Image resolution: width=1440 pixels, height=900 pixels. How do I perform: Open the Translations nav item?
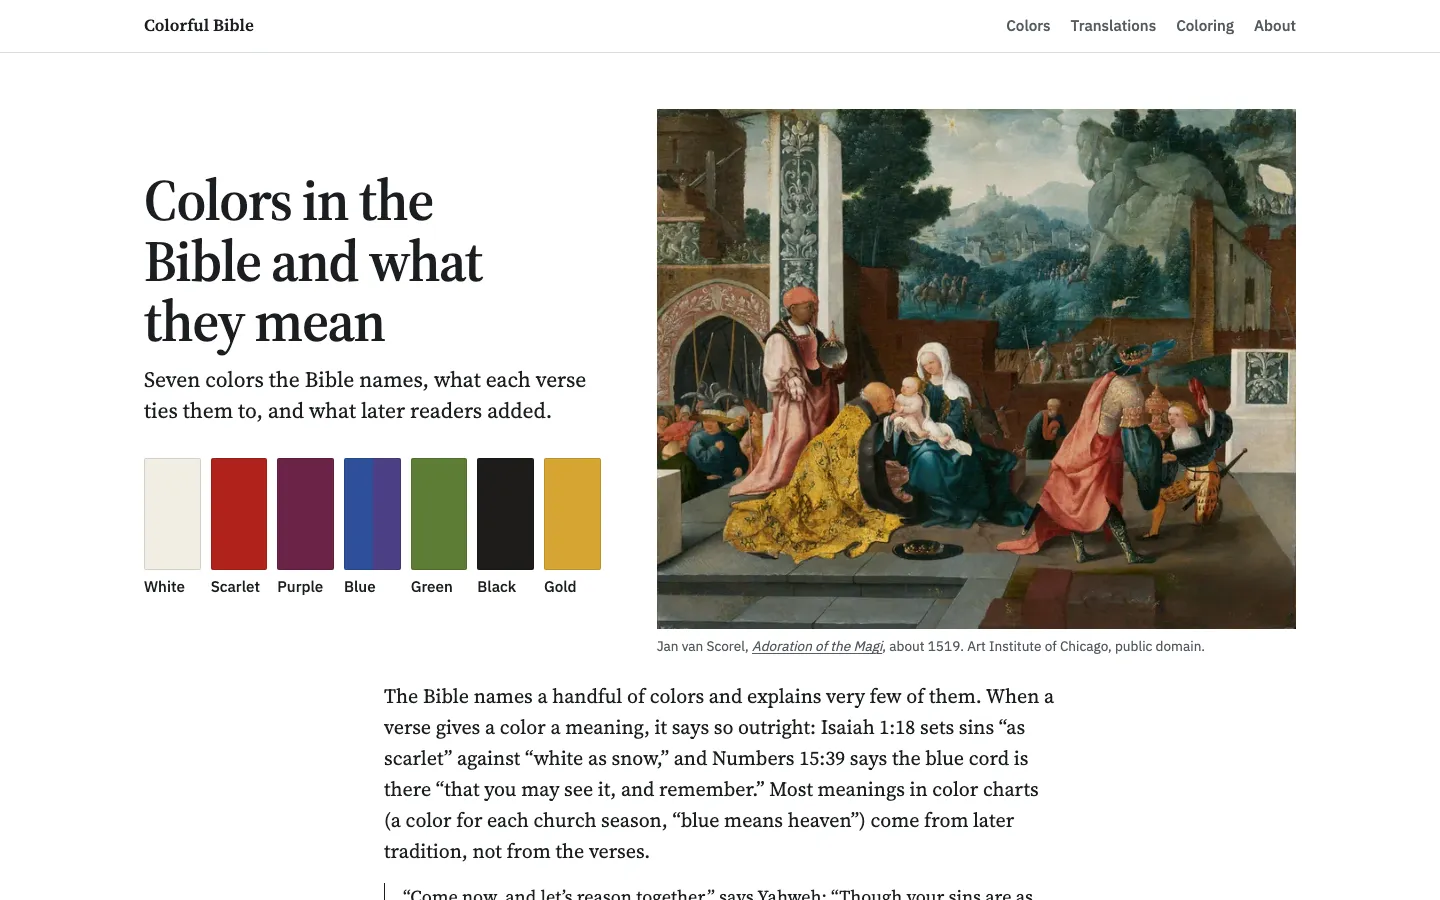tap(1113, 26)
